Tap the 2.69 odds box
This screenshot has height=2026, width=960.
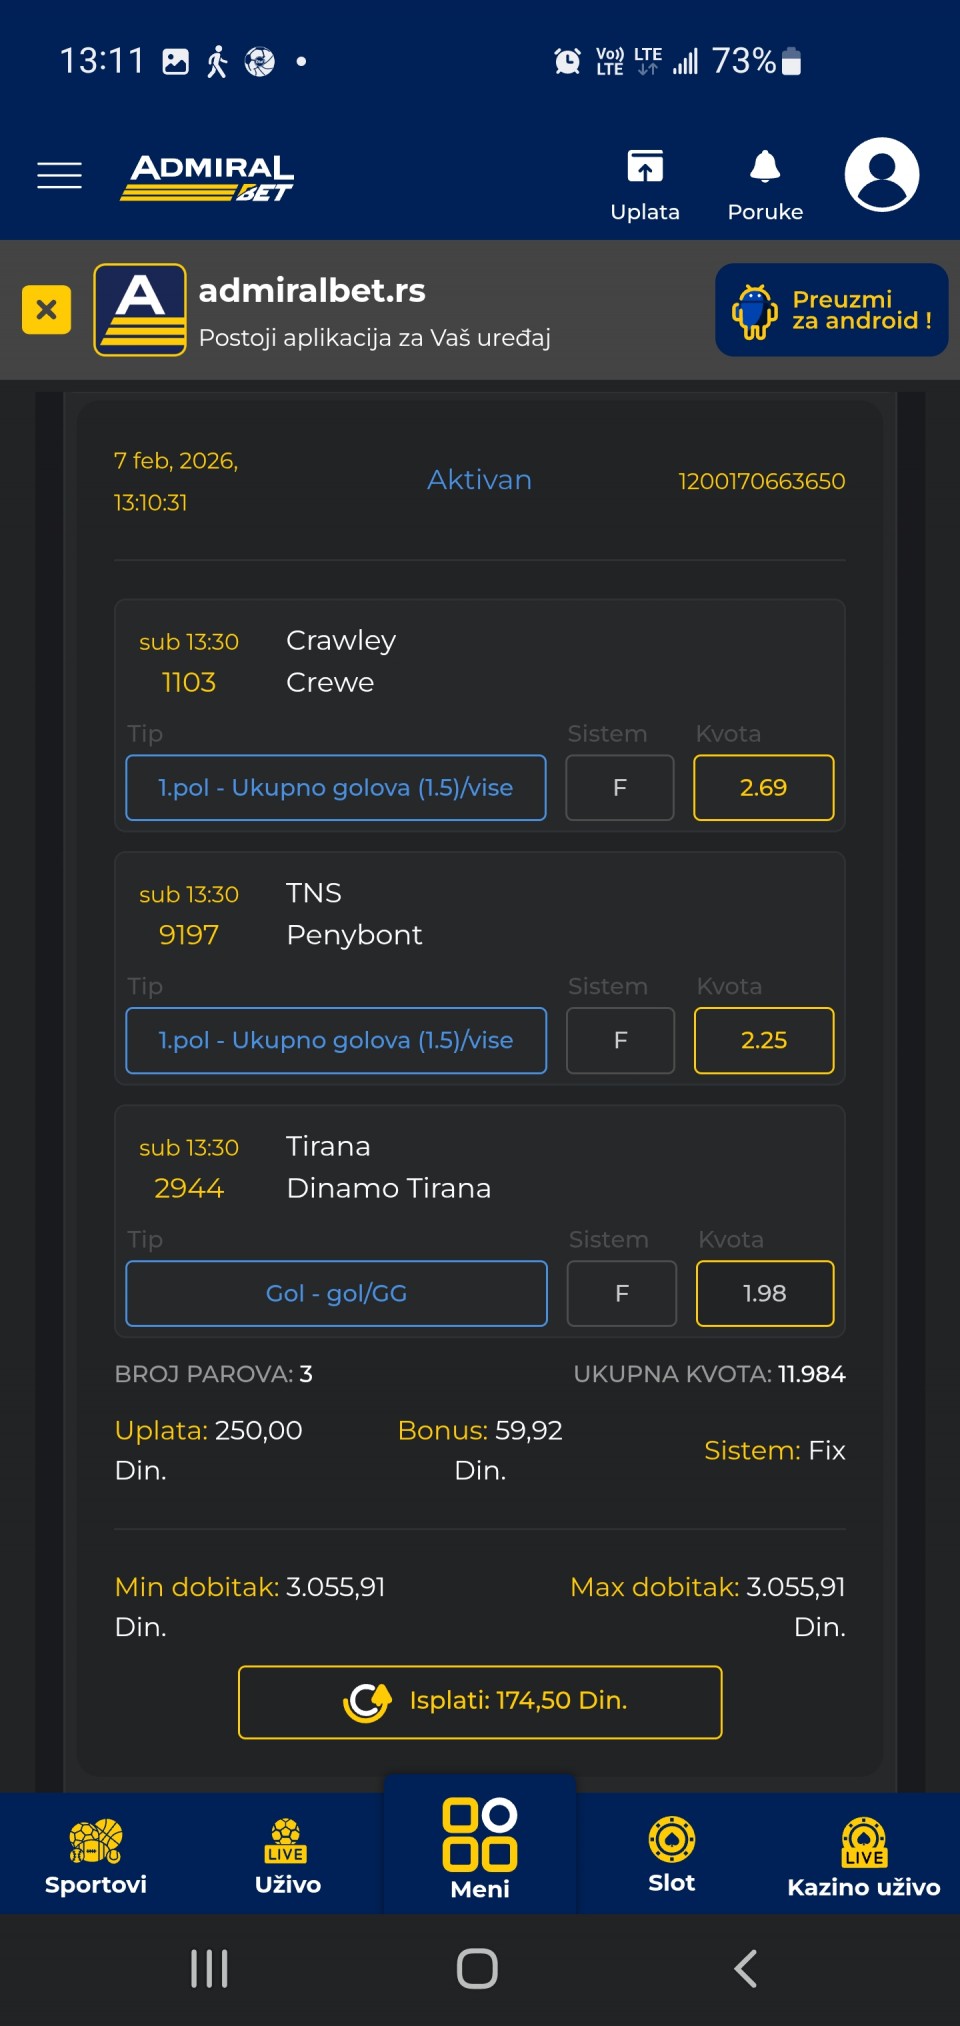pos(764,788)
